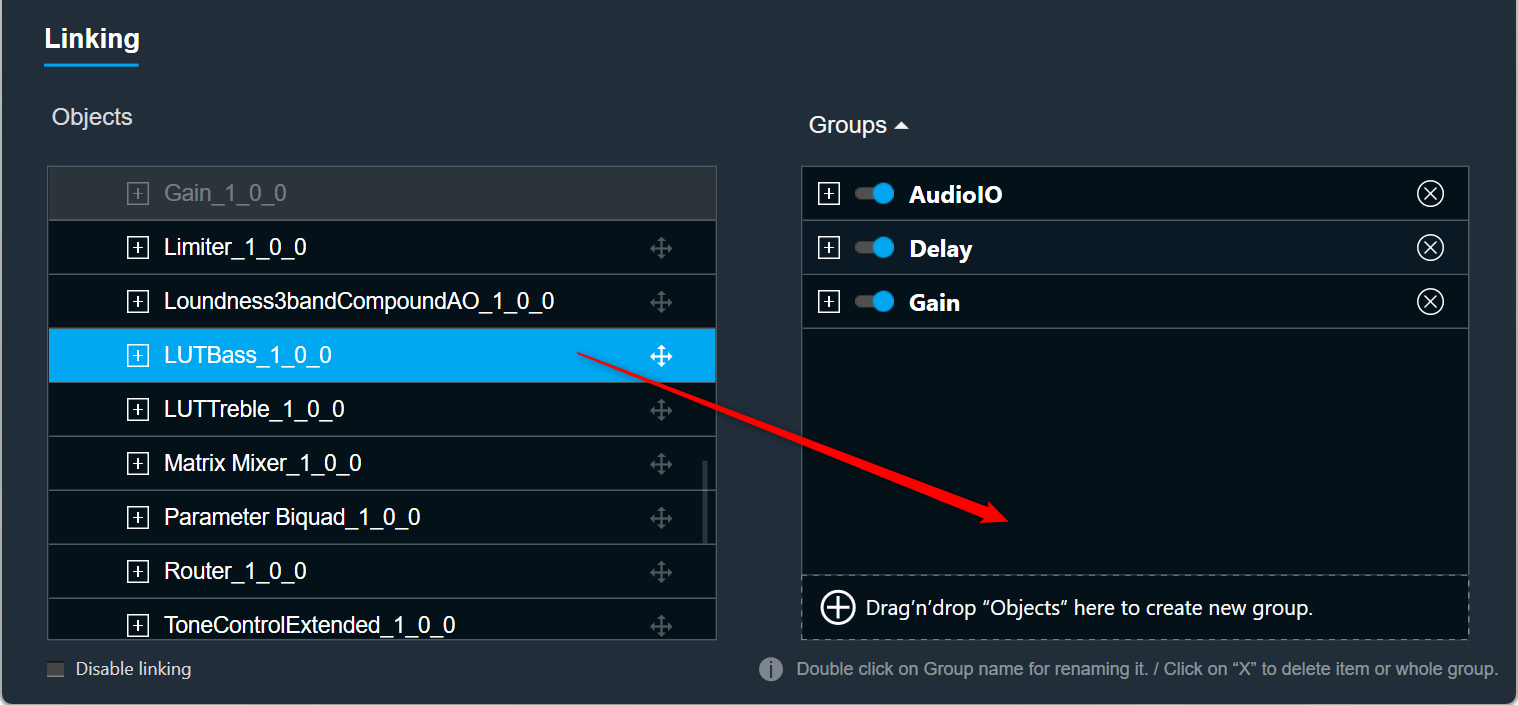This screenshot has width=1518, height=705.
Task: Select the Linking tab
Action: point(92,39)
